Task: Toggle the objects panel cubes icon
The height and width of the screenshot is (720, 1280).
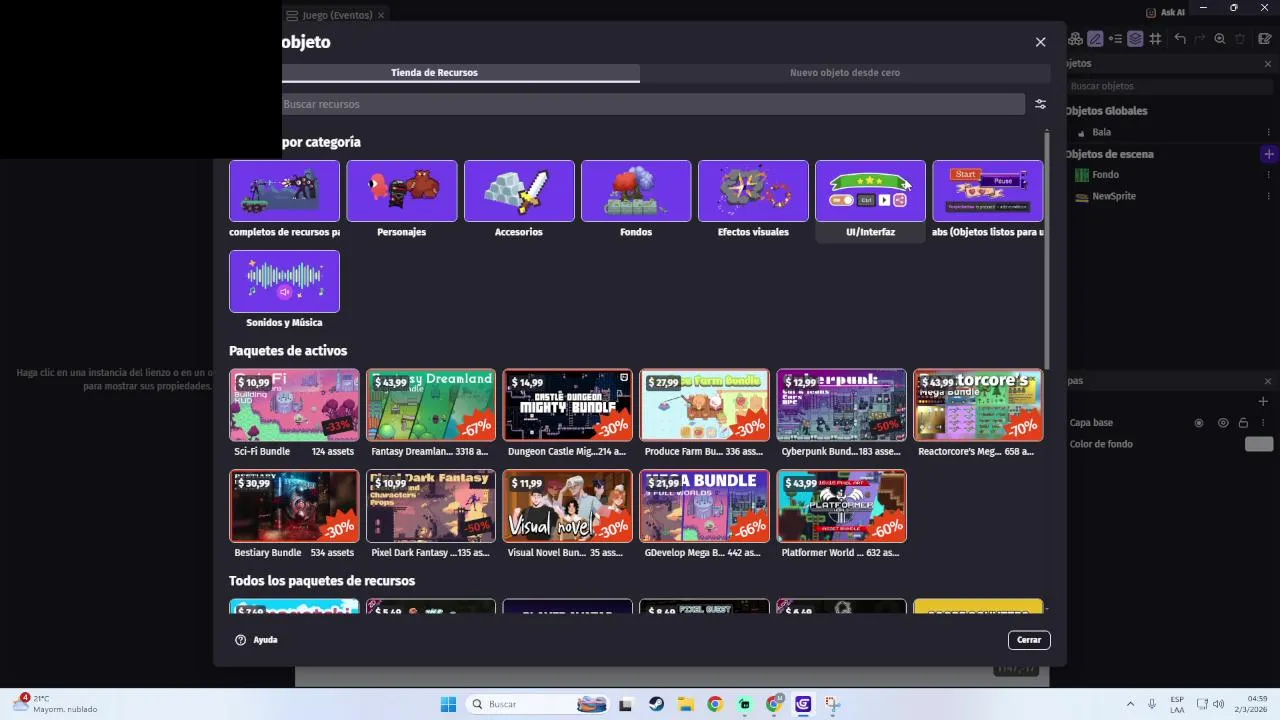Action: click(x=1076, y=39)
